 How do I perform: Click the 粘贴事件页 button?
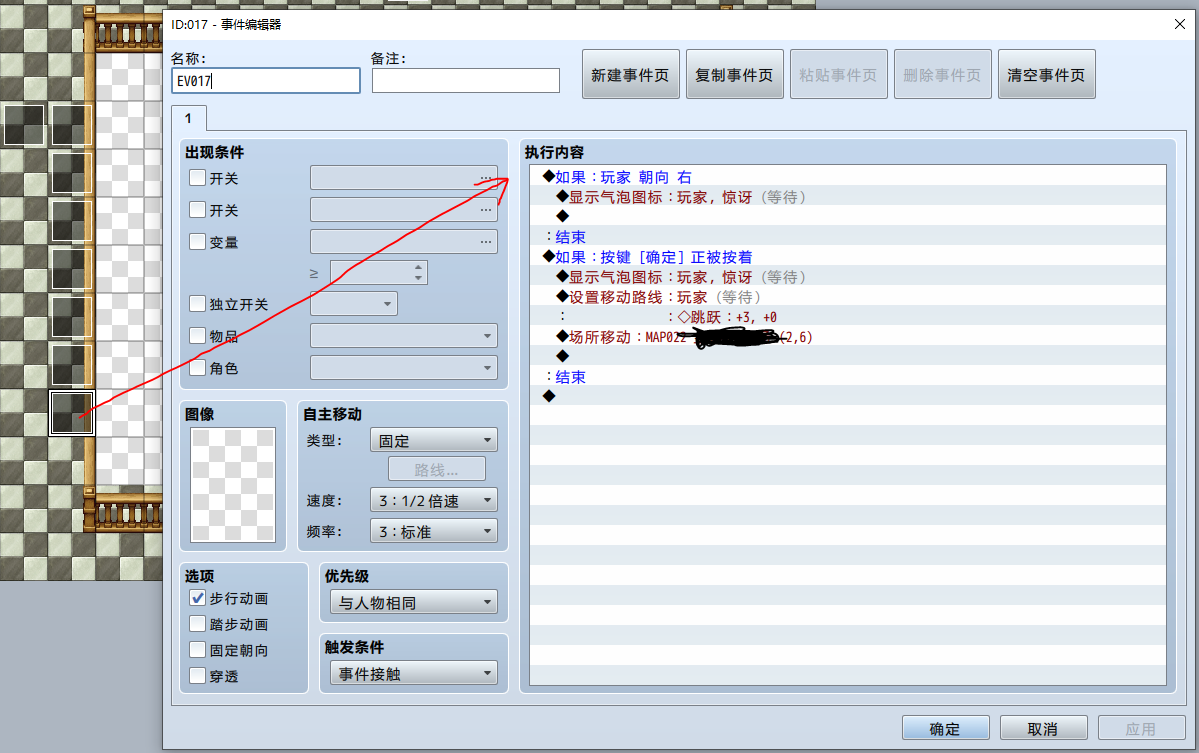pos(839,74)
